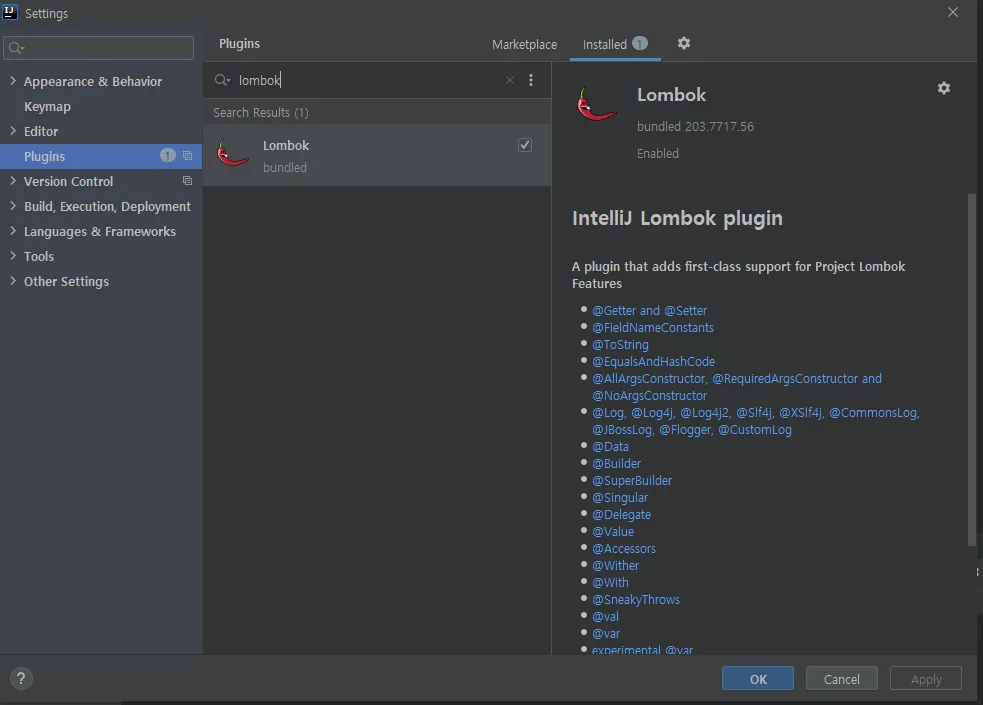983x705 pixels.
Task: Close the Settings dialog window
Action: [x=952, y=13]
